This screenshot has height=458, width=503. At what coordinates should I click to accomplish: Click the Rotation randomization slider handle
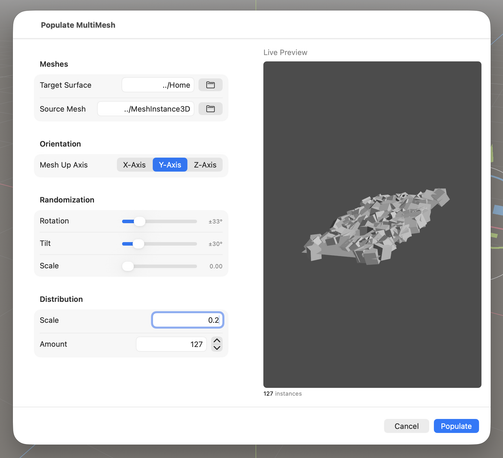point(140,221)
